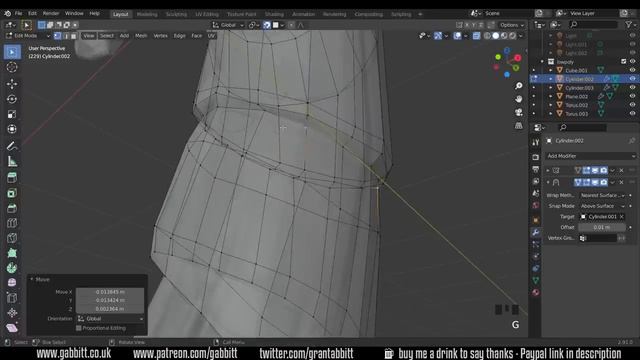
Task: Select the Inset Faces tool
Action: point(12,193)
